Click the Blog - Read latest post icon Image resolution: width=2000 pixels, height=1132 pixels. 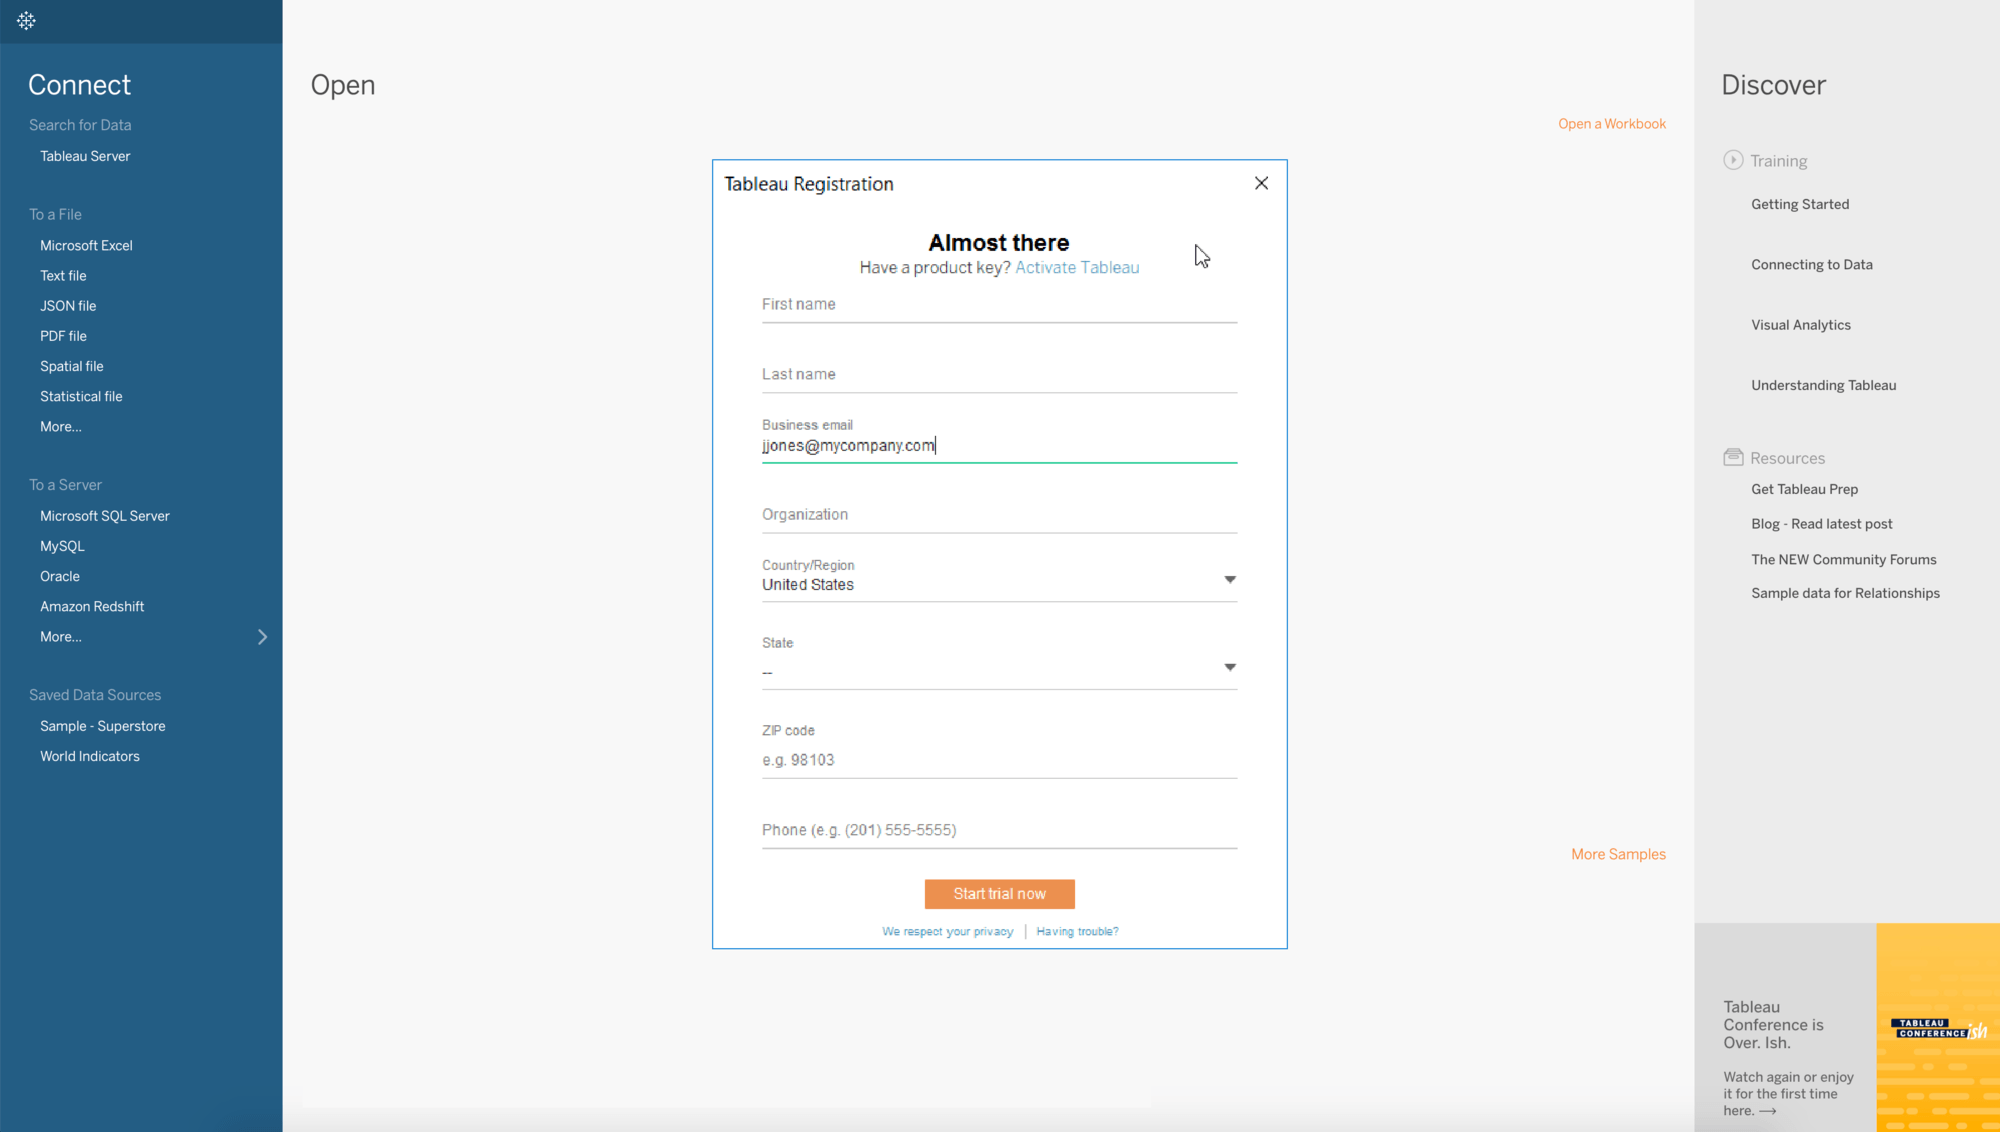(x=1821, y=523)
